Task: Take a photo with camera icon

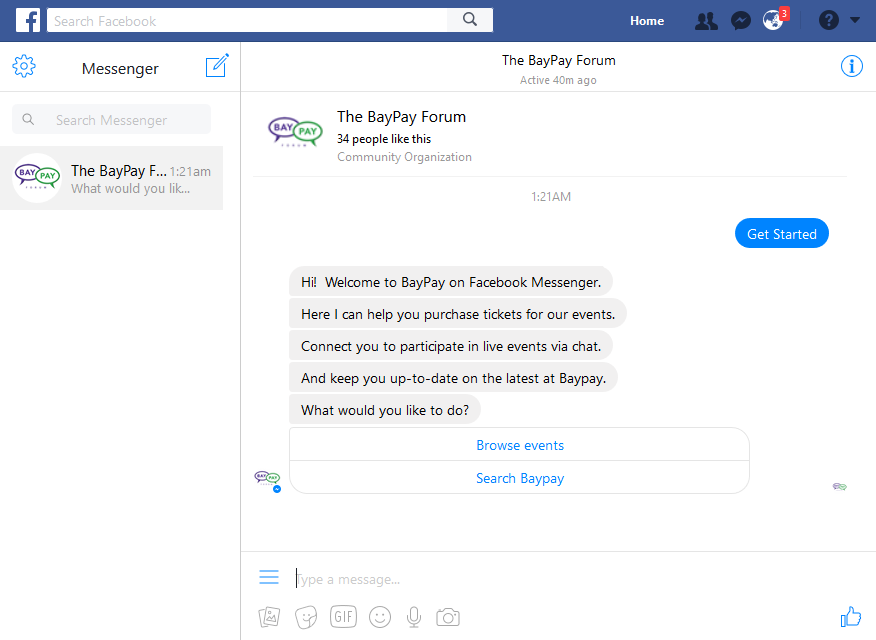Action: 448,618
